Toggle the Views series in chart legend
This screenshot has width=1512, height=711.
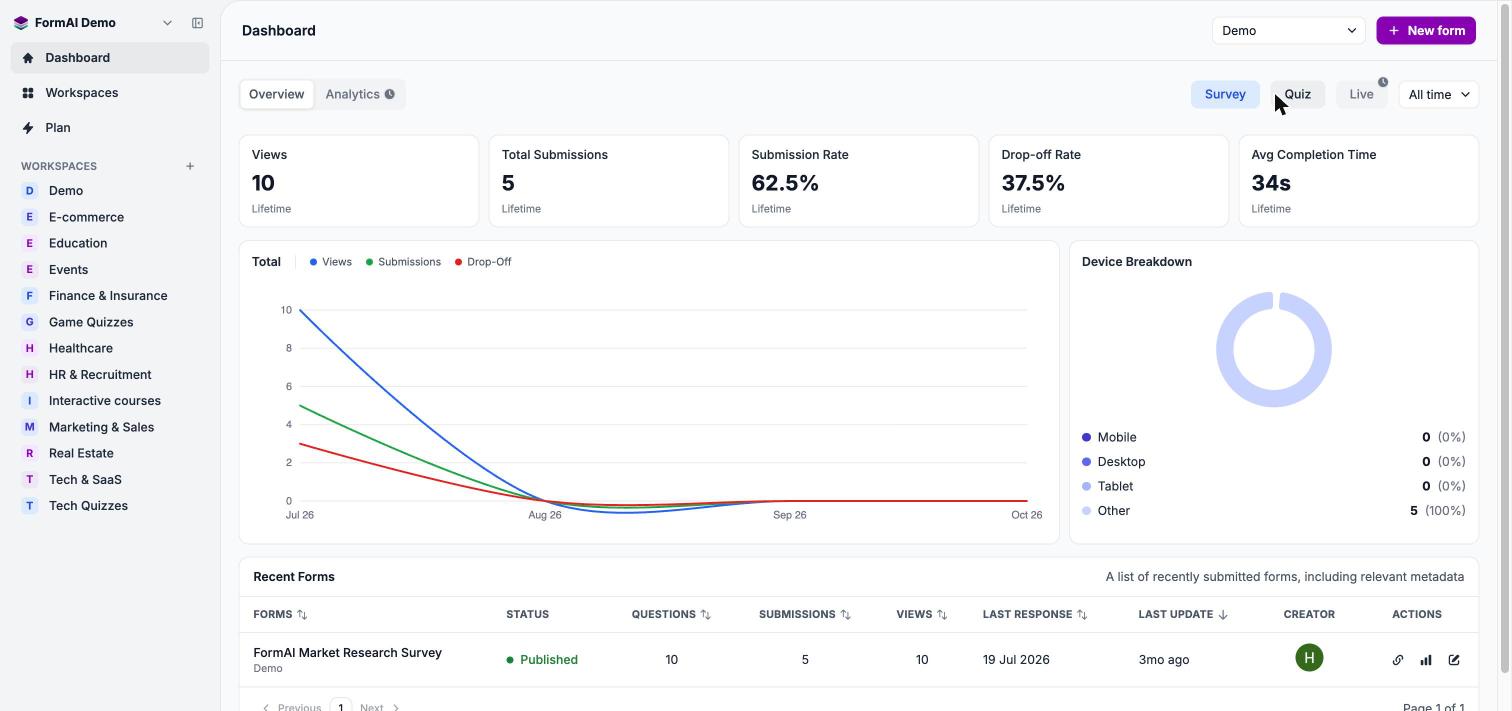(x=331, y=262)
